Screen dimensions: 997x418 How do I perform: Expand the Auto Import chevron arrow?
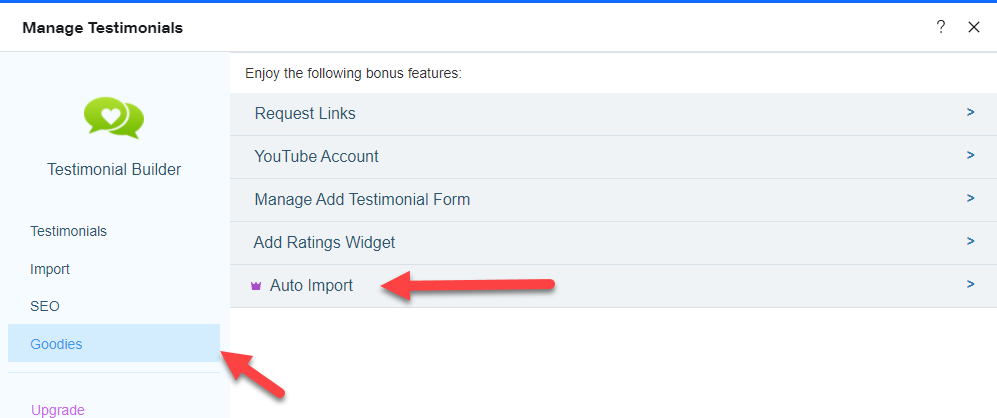coord(970,284)
